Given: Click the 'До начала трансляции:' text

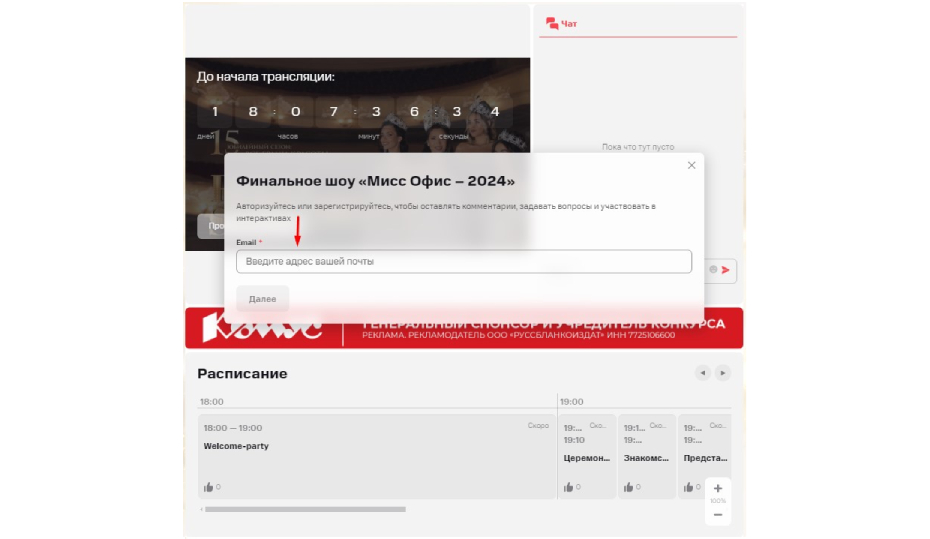Looking at the screenshot, I should 266,76.
